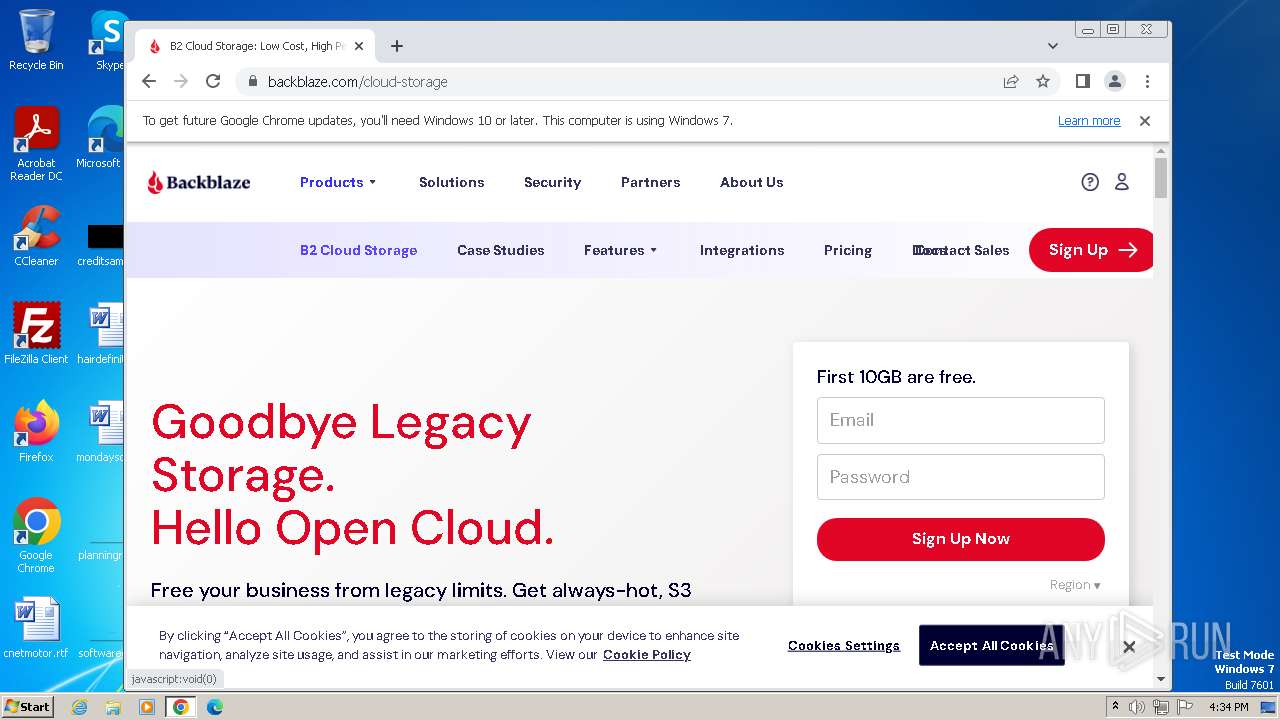Open the Cookie Policy link
1280x720 pixels.
coord(647,655)
